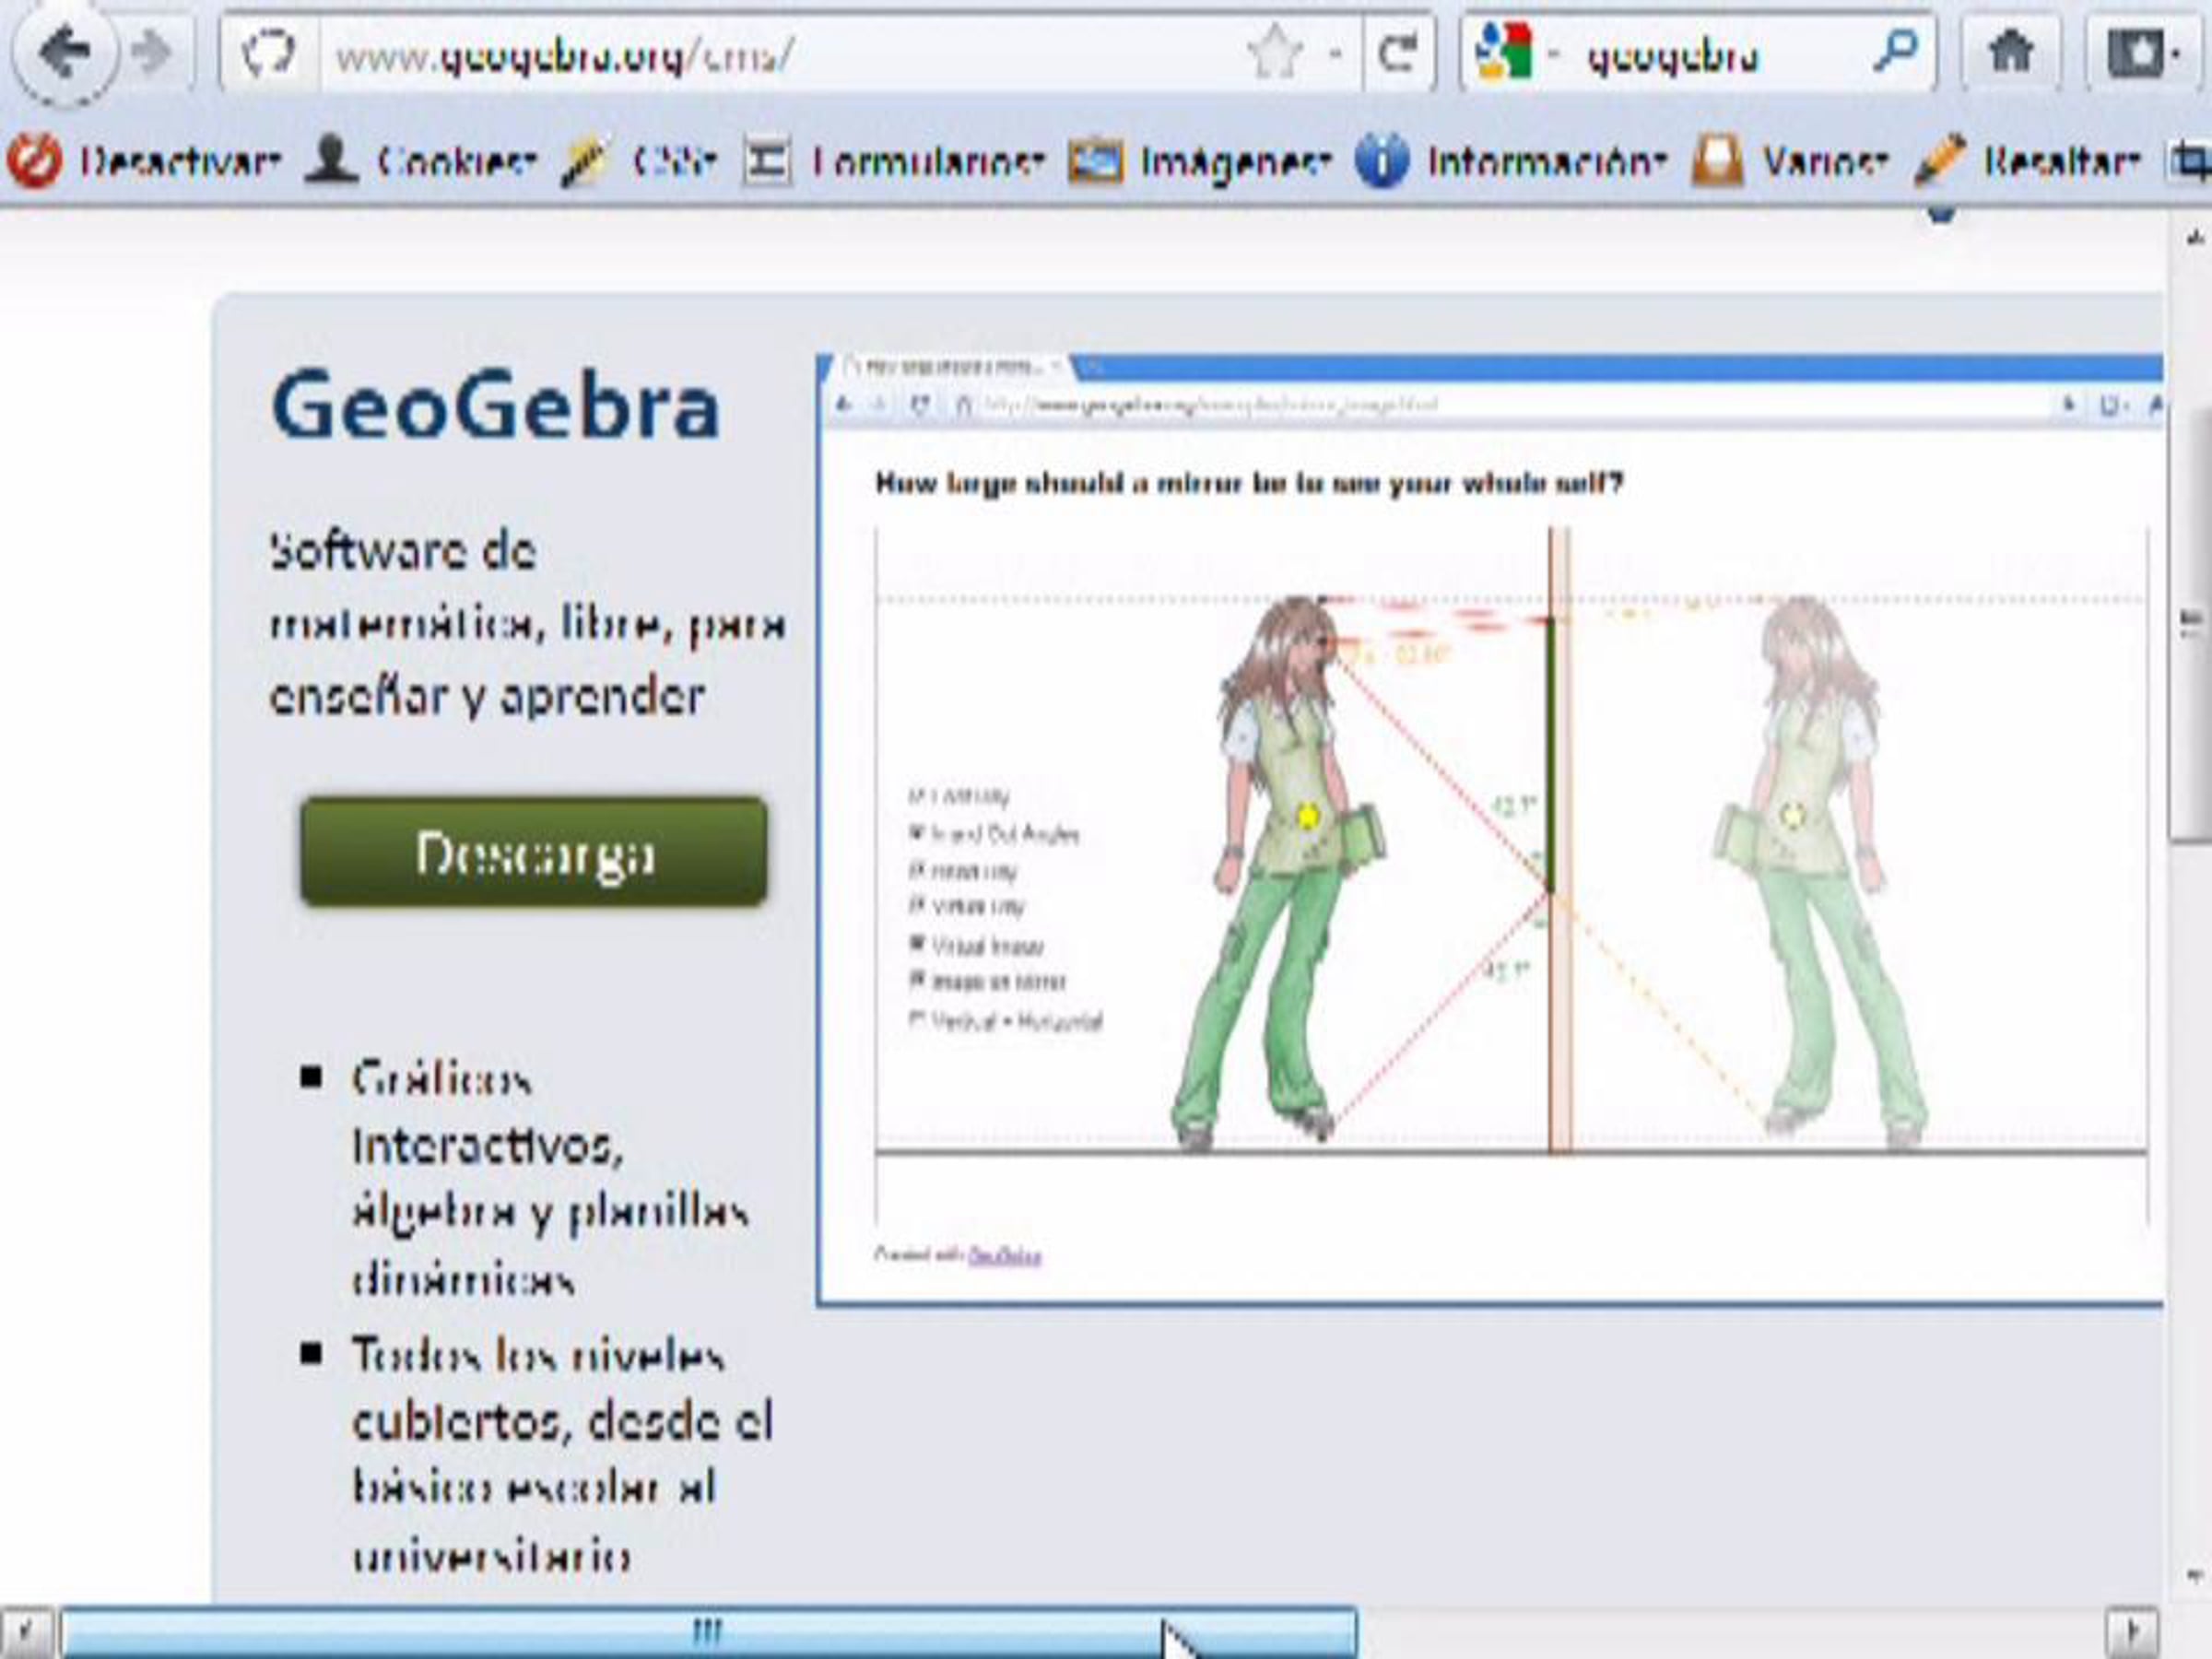2212x1659 pixels.
Task: Open the dropdown arrow next to the bookmark star
Action: [1335, 53]
